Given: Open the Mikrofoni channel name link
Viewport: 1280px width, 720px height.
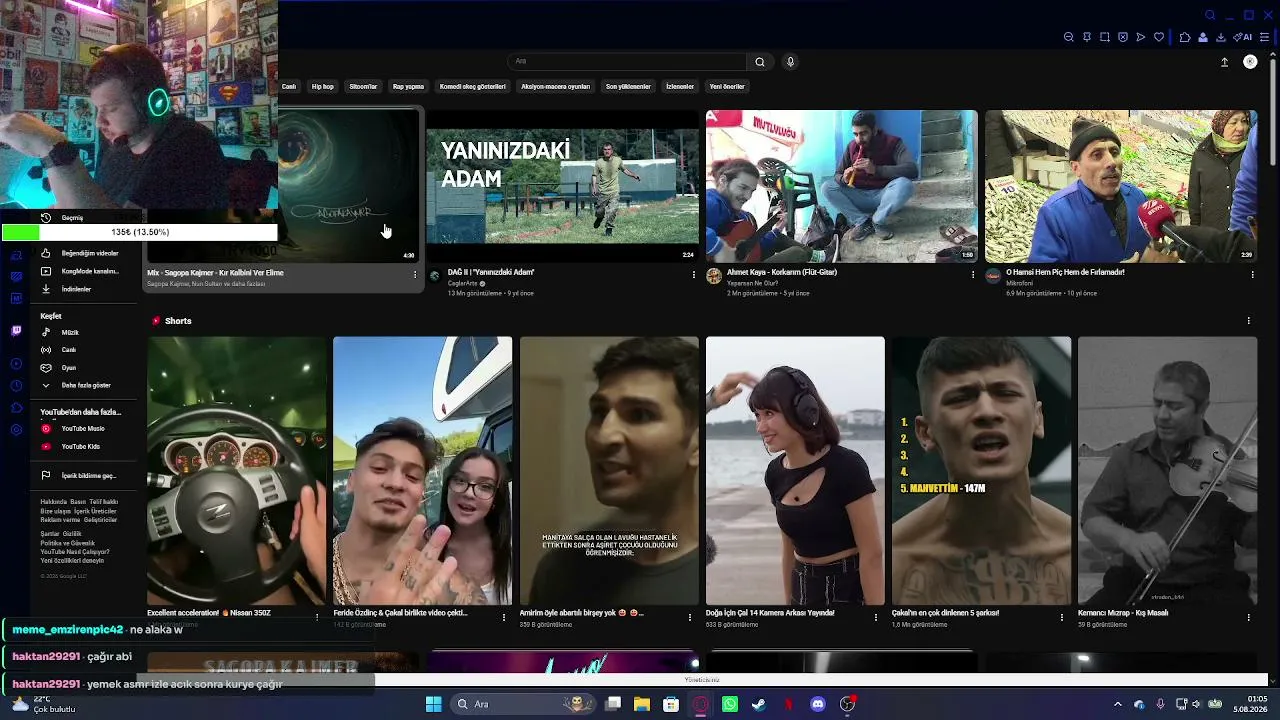Looking at the screenshot, I should pos(1020,283).
